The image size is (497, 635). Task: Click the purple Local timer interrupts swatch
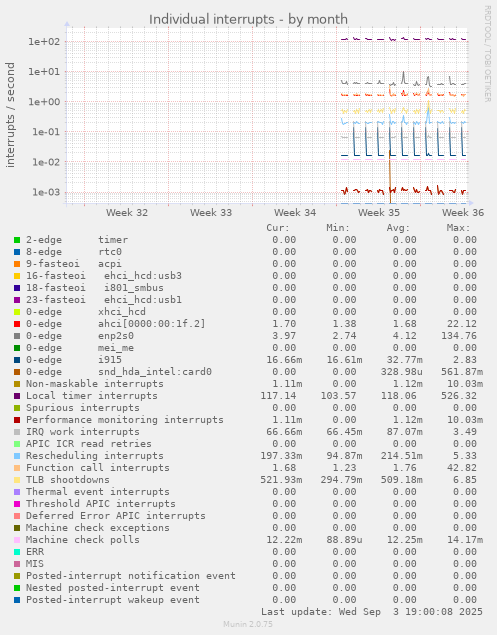pos(17,396)
